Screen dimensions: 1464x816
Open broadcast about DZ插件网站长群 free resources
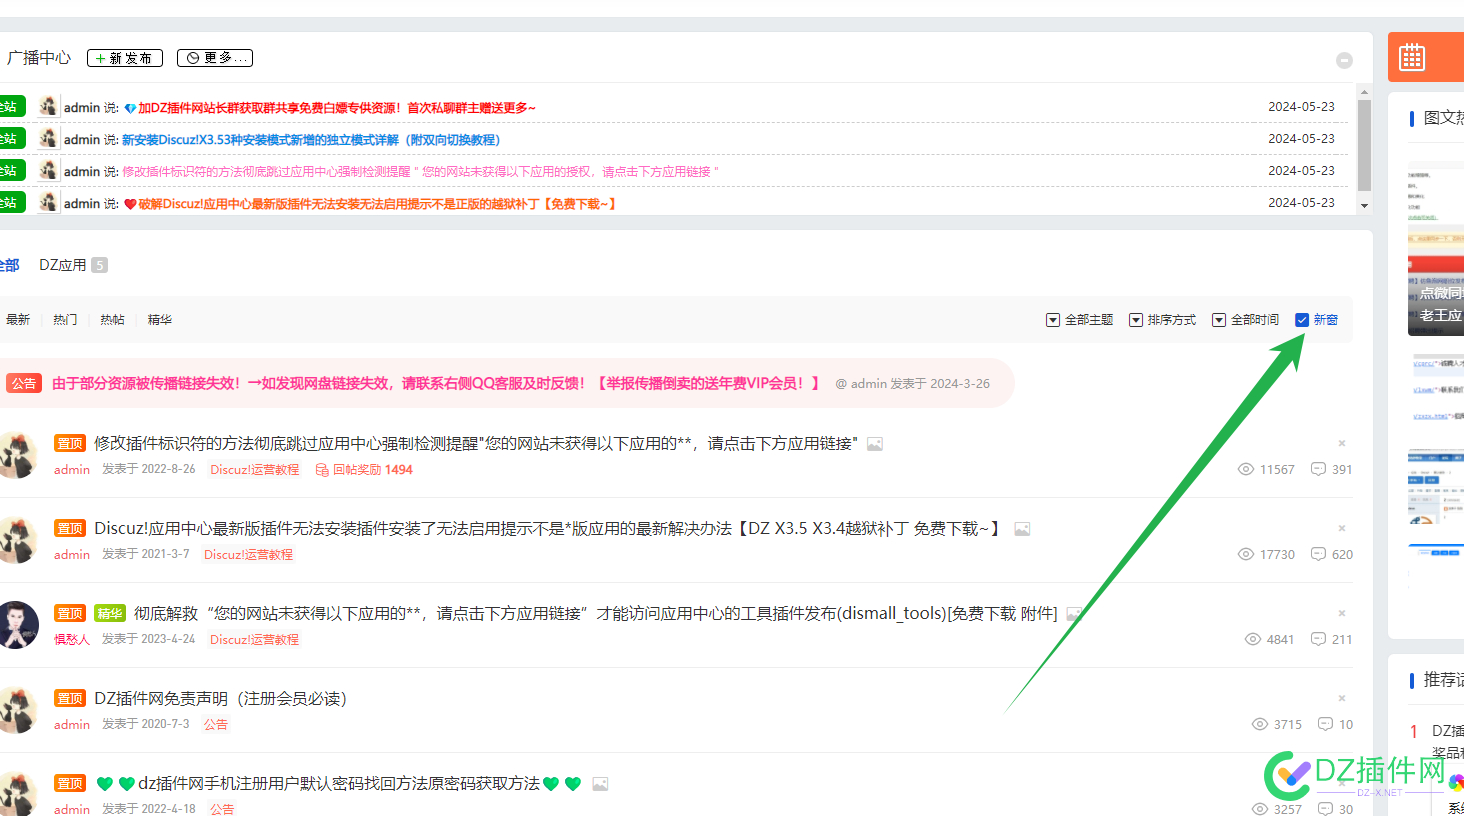point(337,108)
